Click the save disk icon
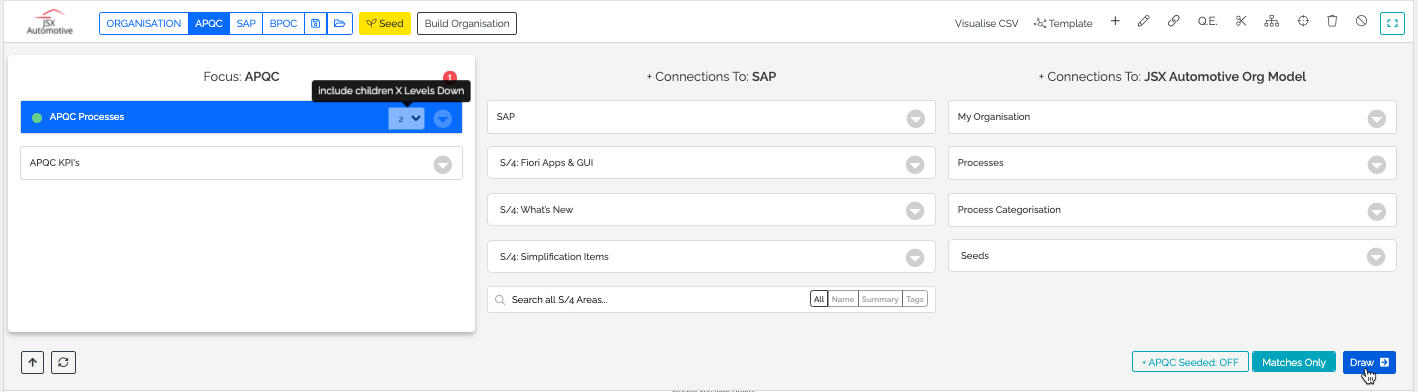The image size is (1418, 392). (316, 23)
